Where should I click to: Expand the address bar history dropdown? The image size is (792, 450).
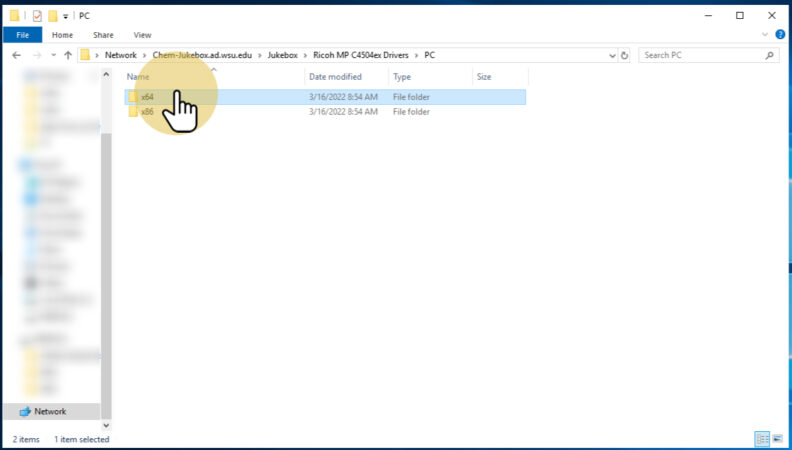(611, 55)
